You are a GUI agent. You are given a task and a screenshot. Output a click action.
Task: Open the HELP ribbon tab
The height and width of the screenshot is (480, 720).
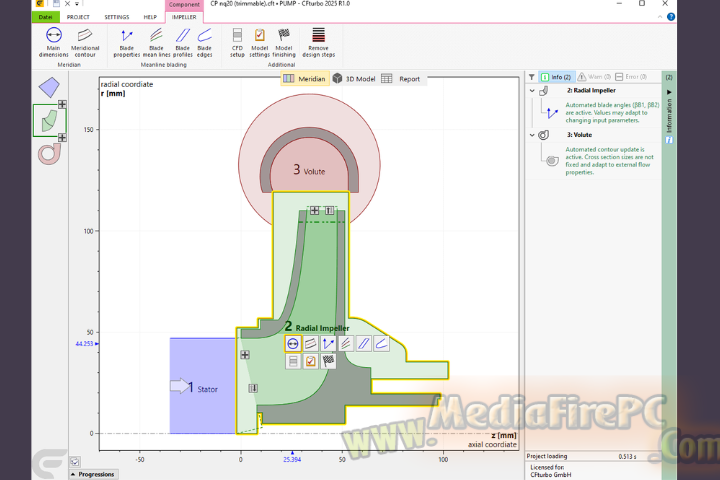coord(150,17)
